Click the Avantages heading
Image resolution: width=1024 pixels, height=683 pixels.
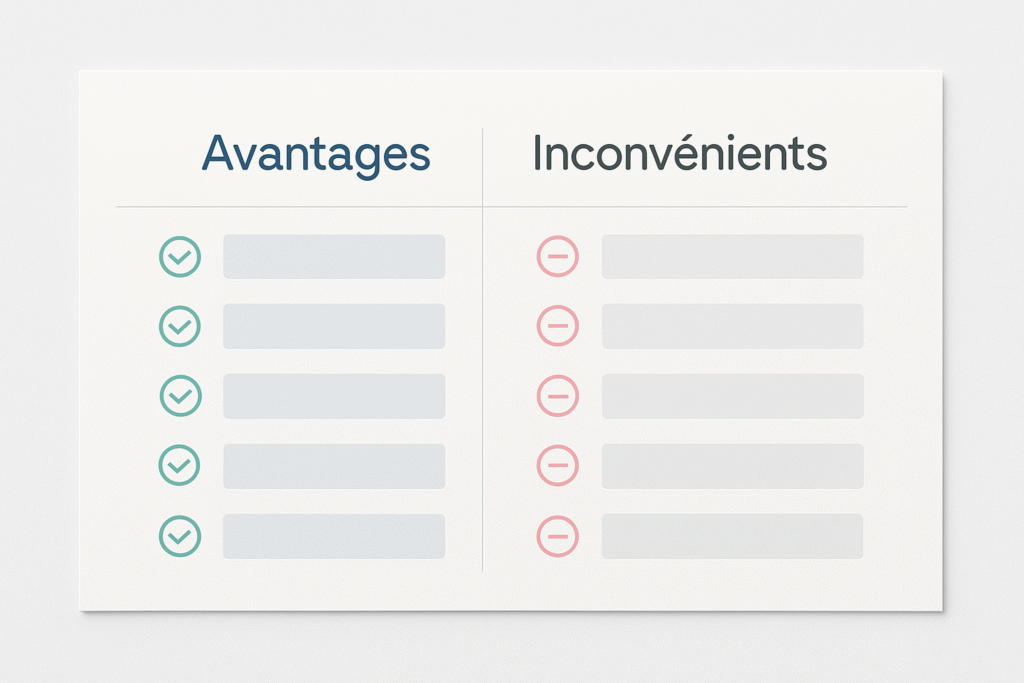[316, 154]
